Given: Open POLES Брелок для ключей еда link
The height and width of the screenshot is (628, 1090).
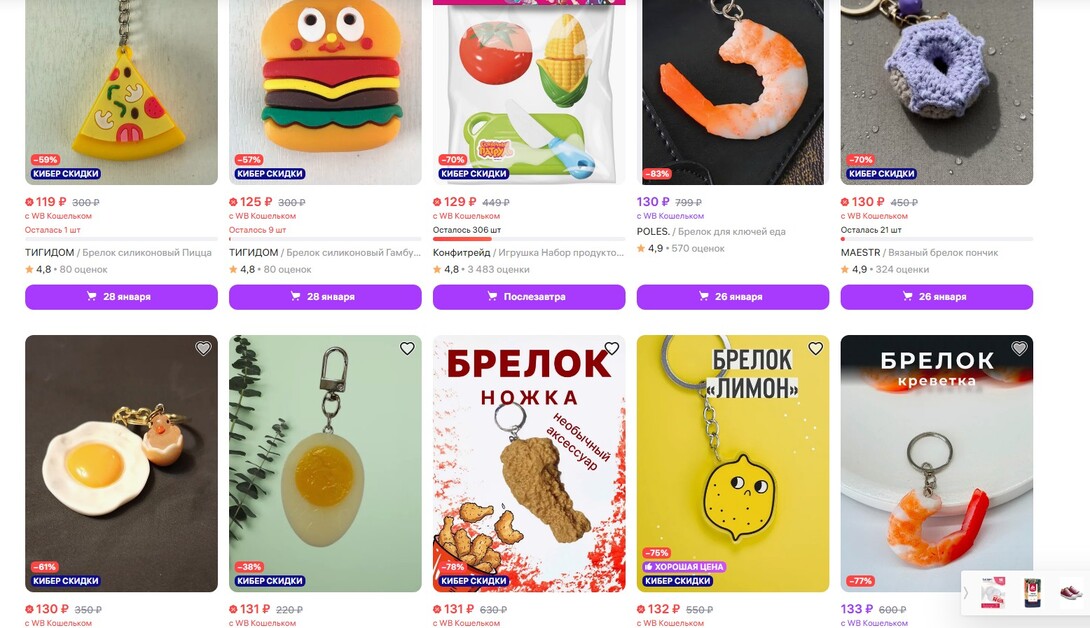Looking at the screenshot, I should 711,232.
